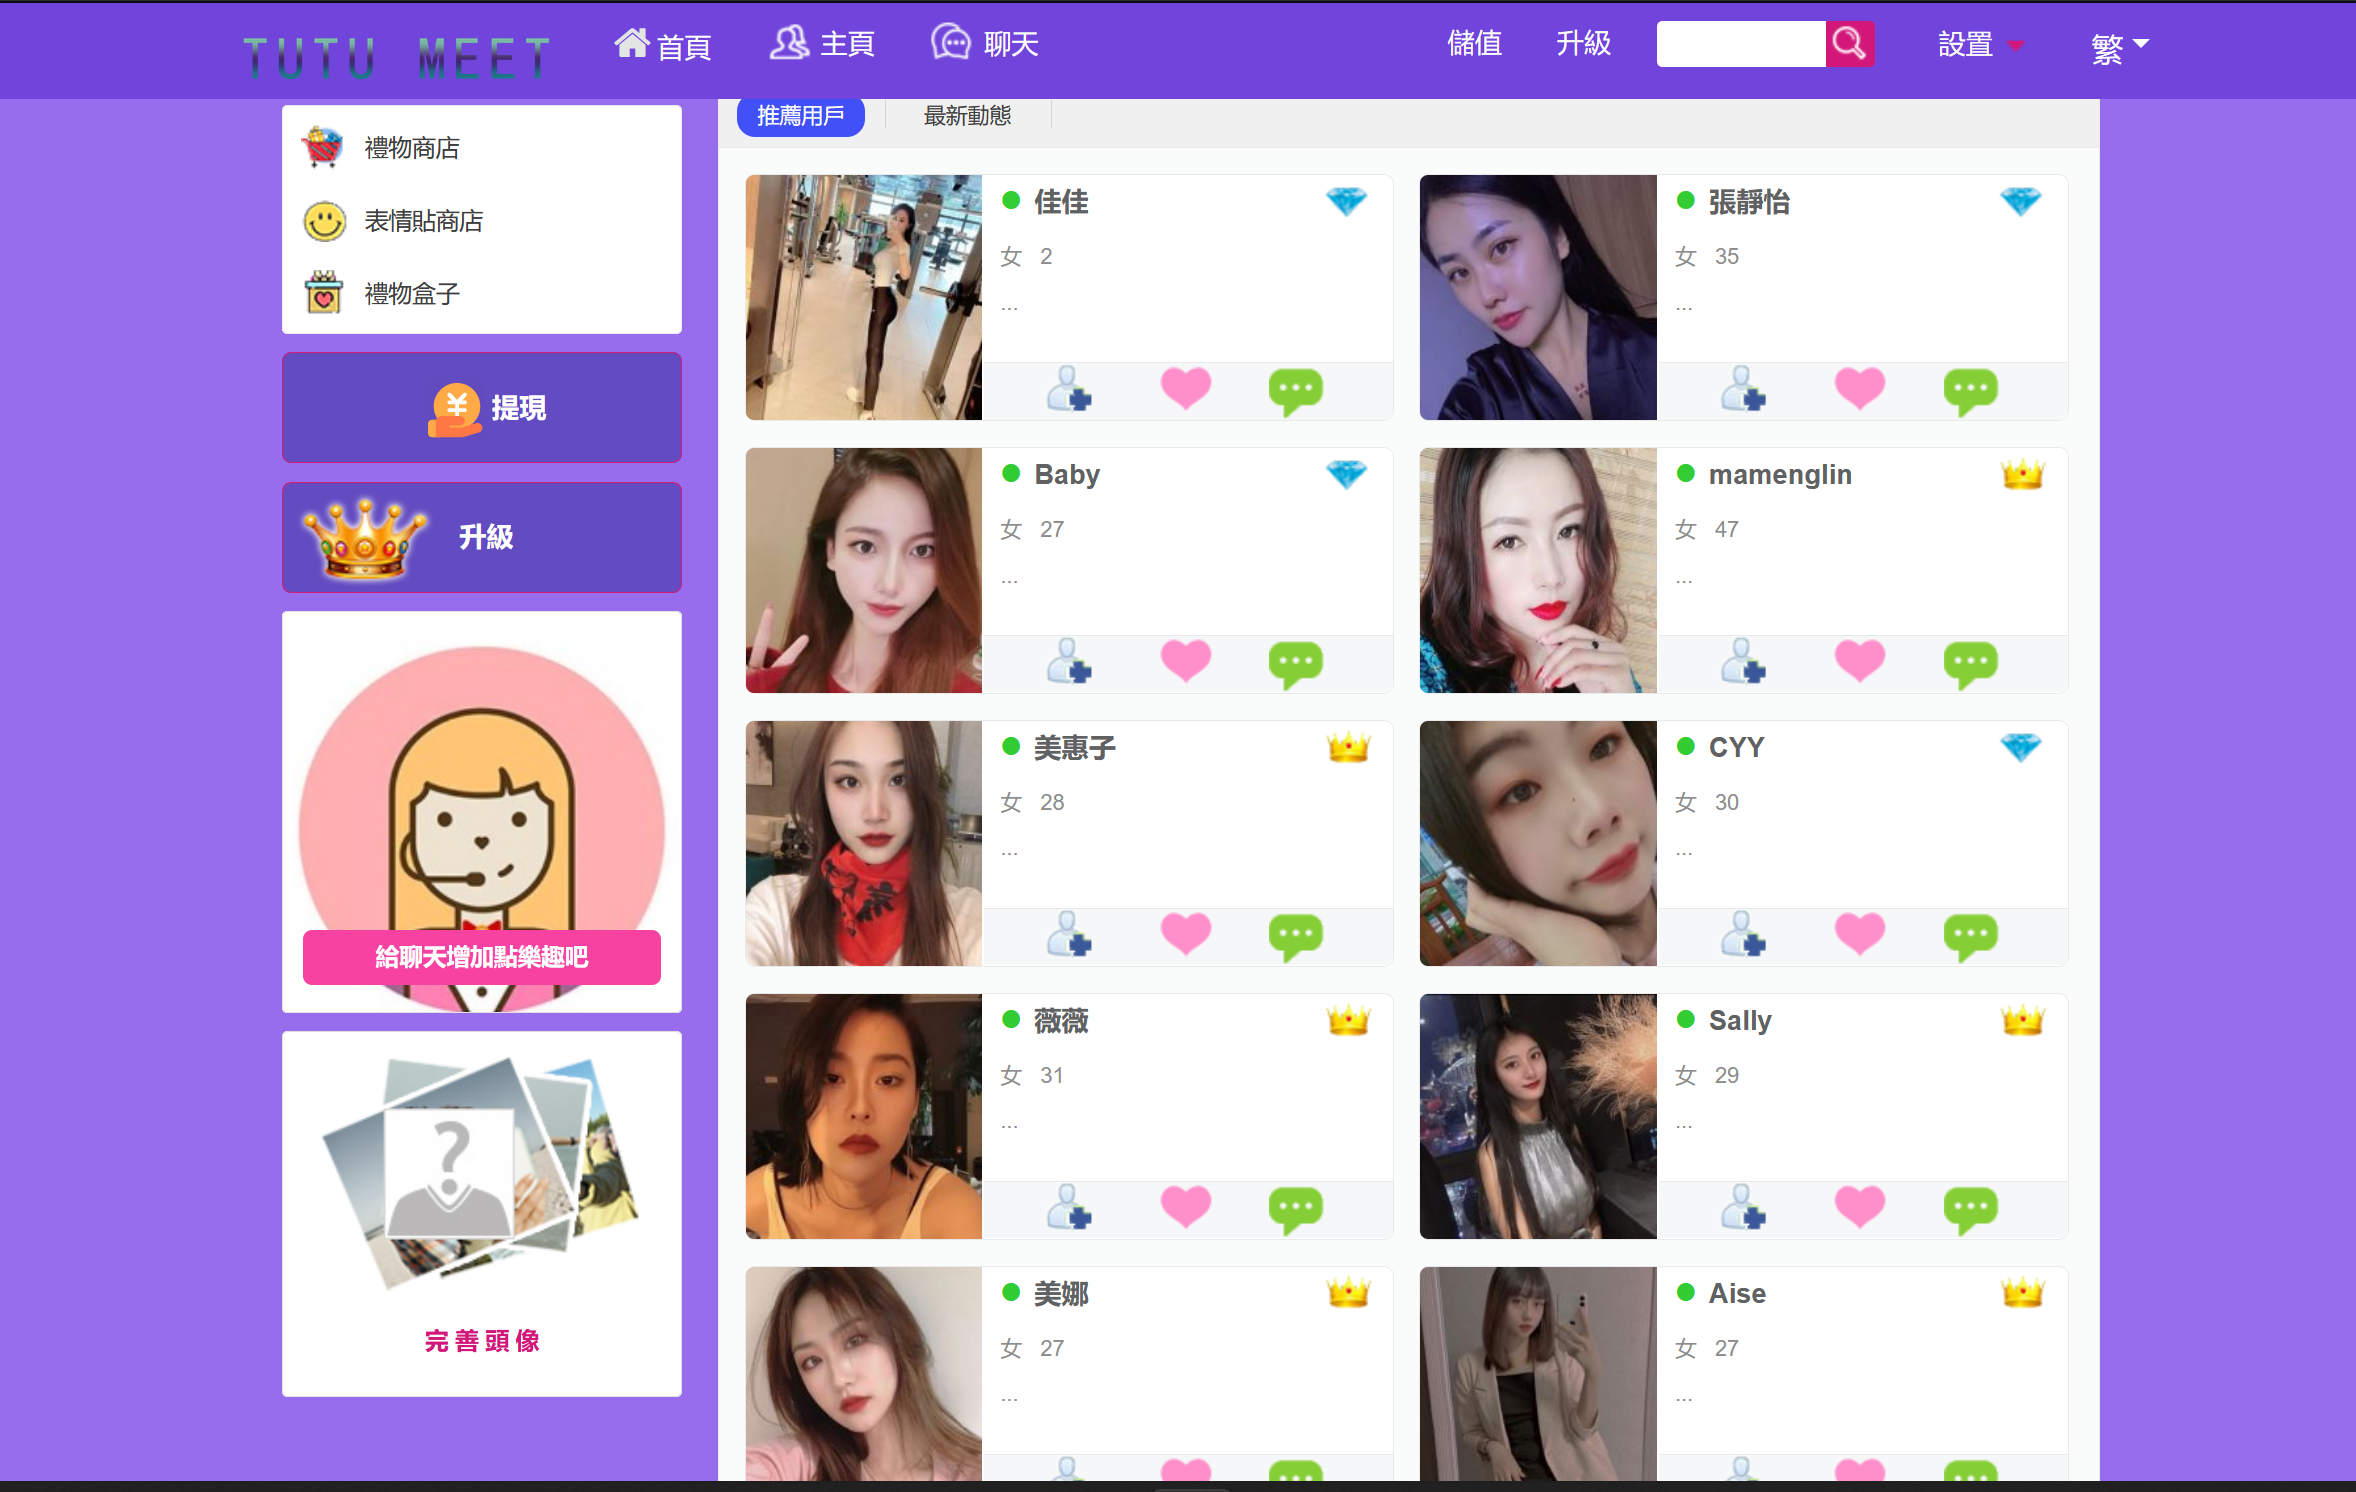Click the crown badge on Sally's card
Viewport: 2356px width, 1492px height.
click(2022, 1020)
